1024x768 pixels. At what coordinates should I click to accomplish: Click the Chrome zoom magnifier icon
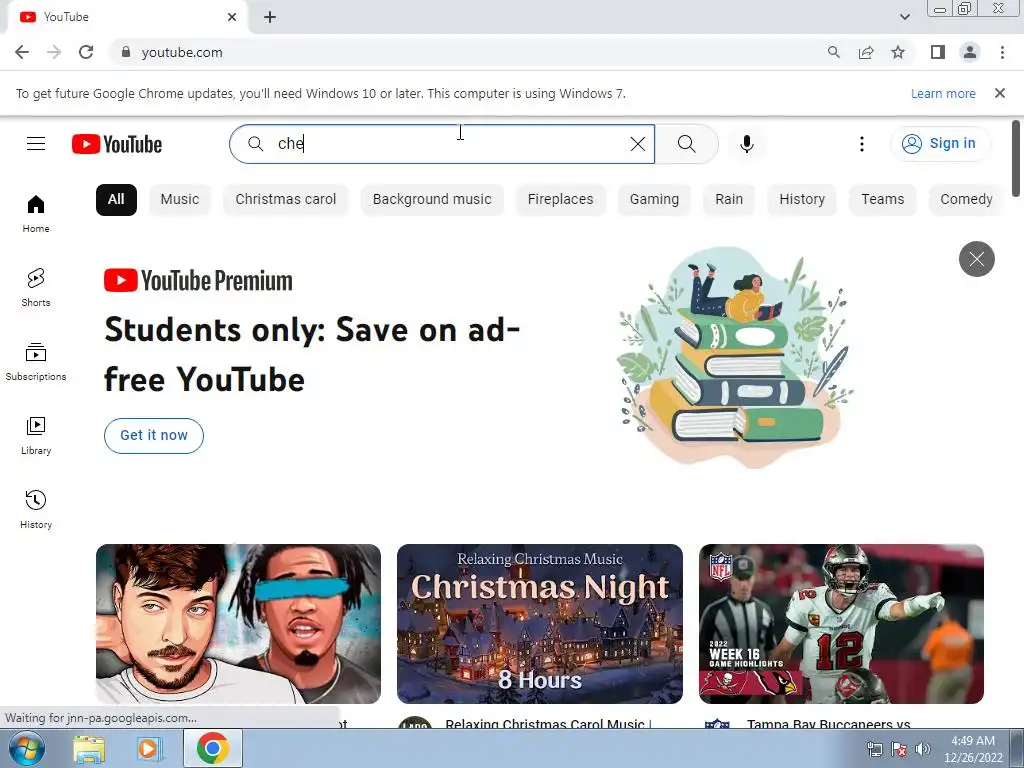[x=833, y=52]
